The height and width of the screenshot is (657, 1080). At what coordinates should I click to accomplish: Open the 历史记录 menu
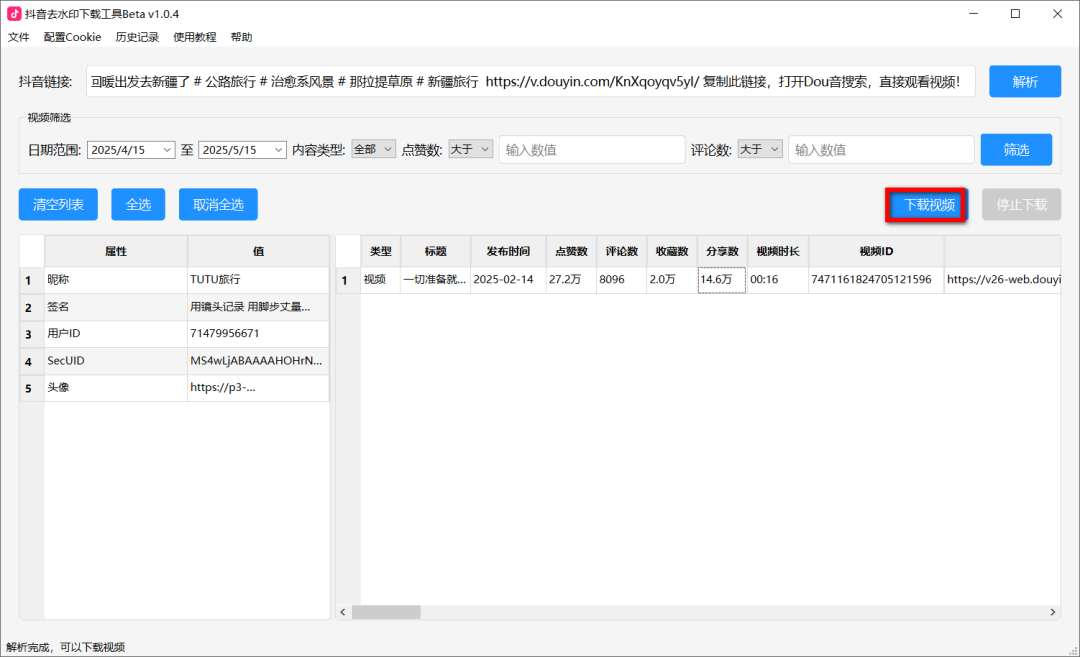click(137, 37)
